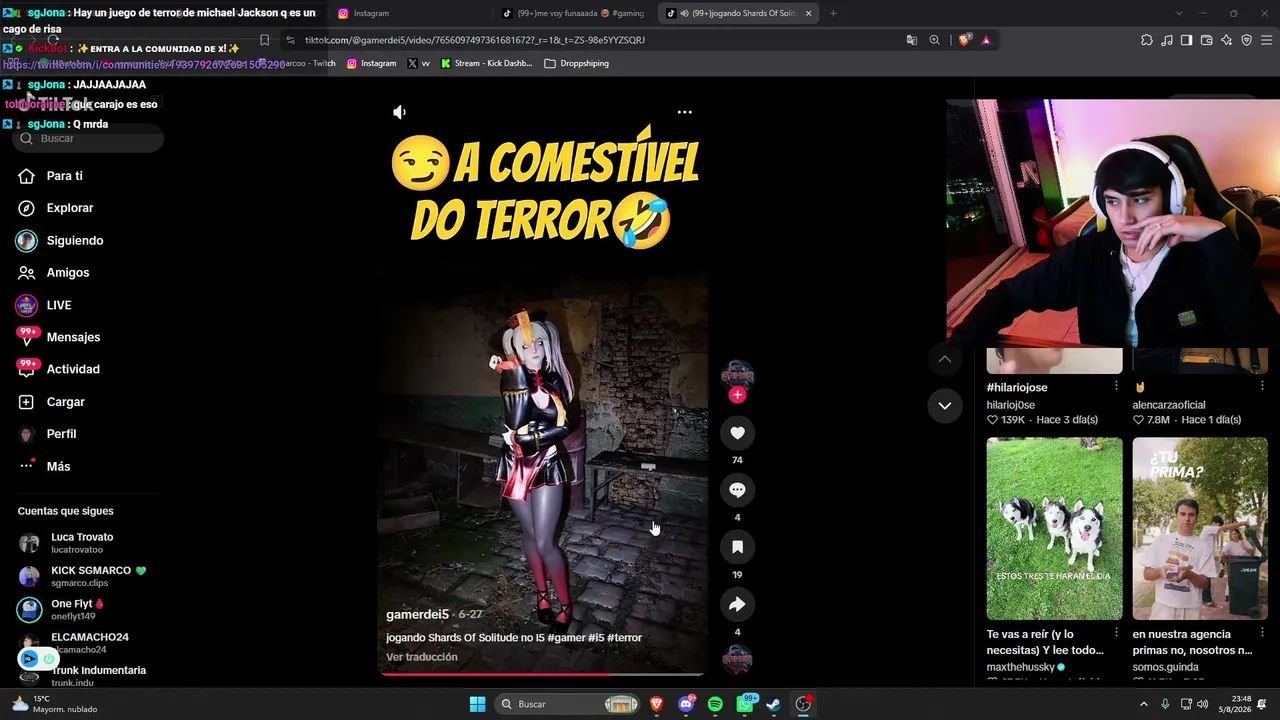
Task: Like the video with the heart icon
Action: [x=737, y=433]
